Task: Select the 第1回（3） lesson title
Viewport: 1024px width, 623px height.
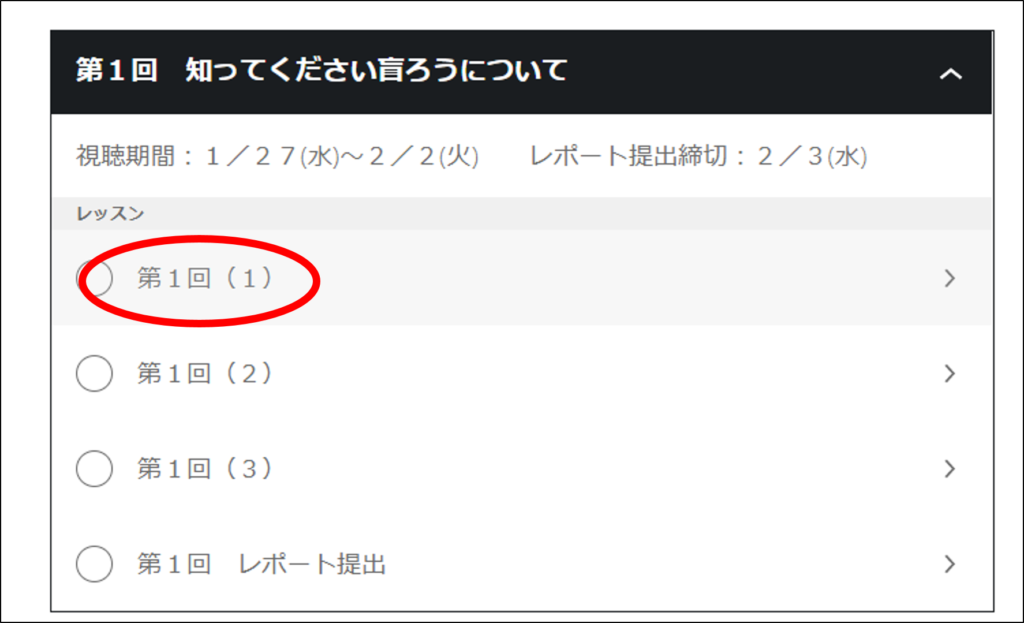Action: tap(204, 469)
